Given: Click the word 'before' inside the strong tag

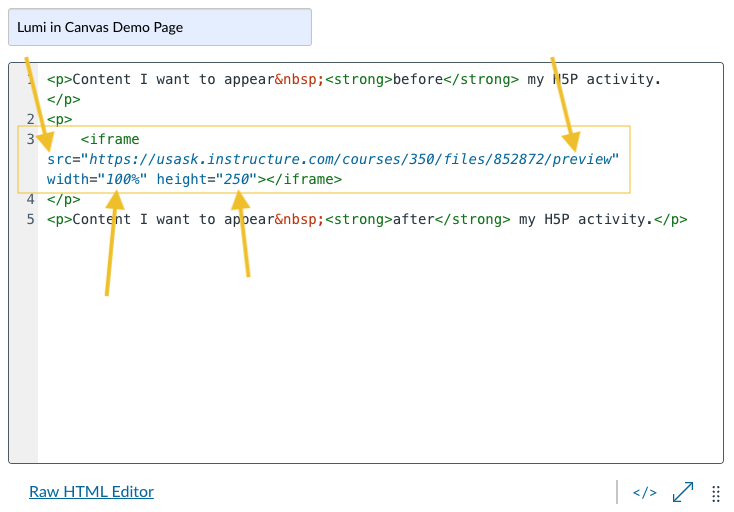Looking at the screenshot, I should (x=418, y=79).
